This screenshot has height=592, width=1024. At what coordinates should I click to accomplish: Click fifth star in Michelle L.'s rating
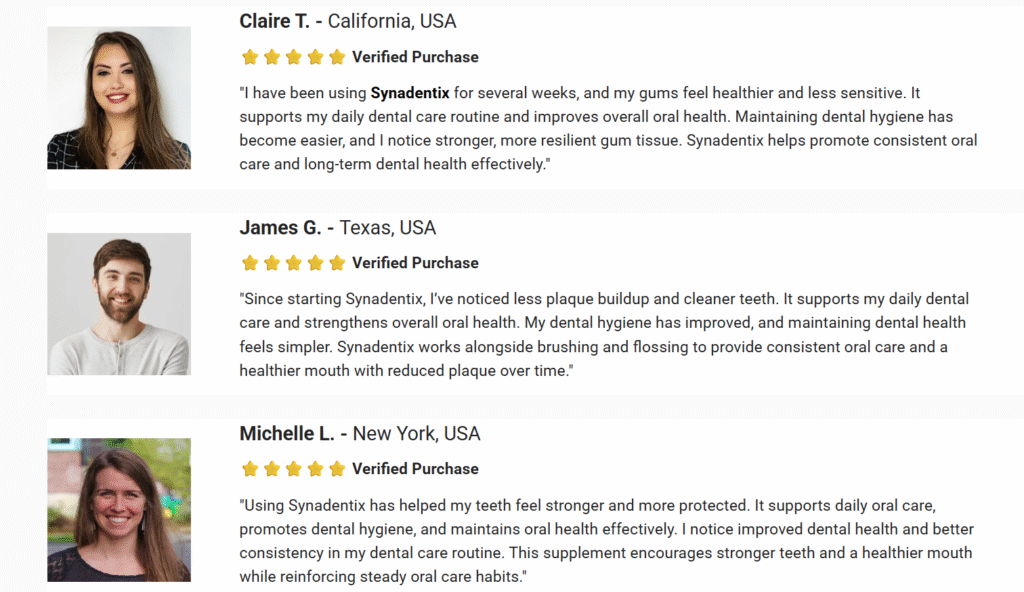click(x=337, y=469)
